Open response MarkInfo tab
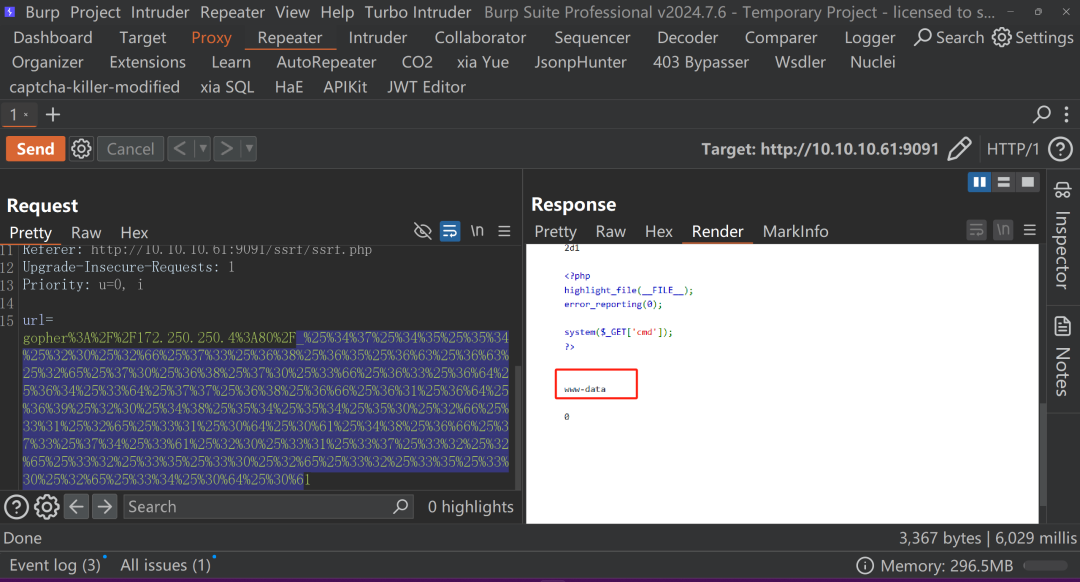 (x=796, y=231)
